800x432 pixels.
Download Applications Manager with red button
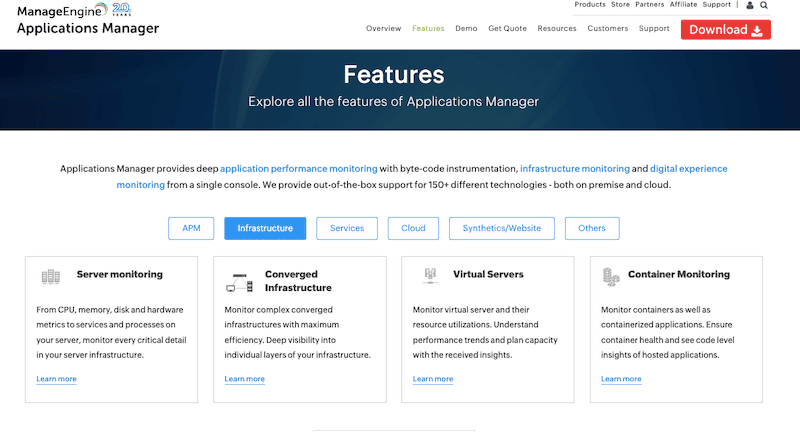coord(726,30)
